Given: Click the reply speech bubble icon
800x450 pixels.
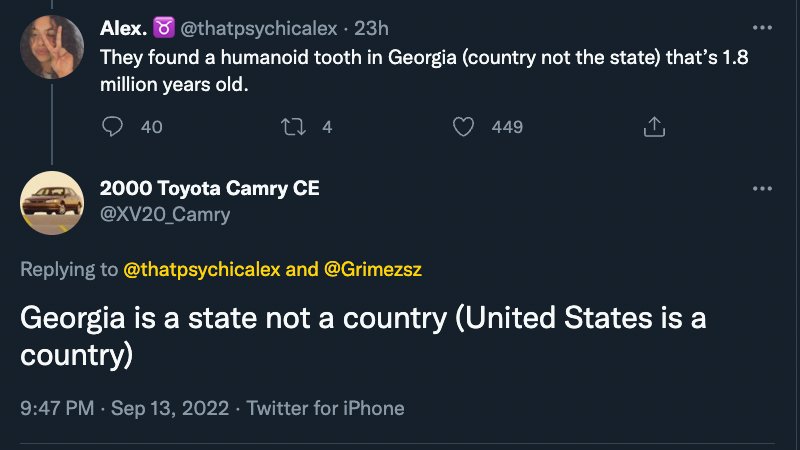Looking at the screenshot, I should (x=112, y=127).
